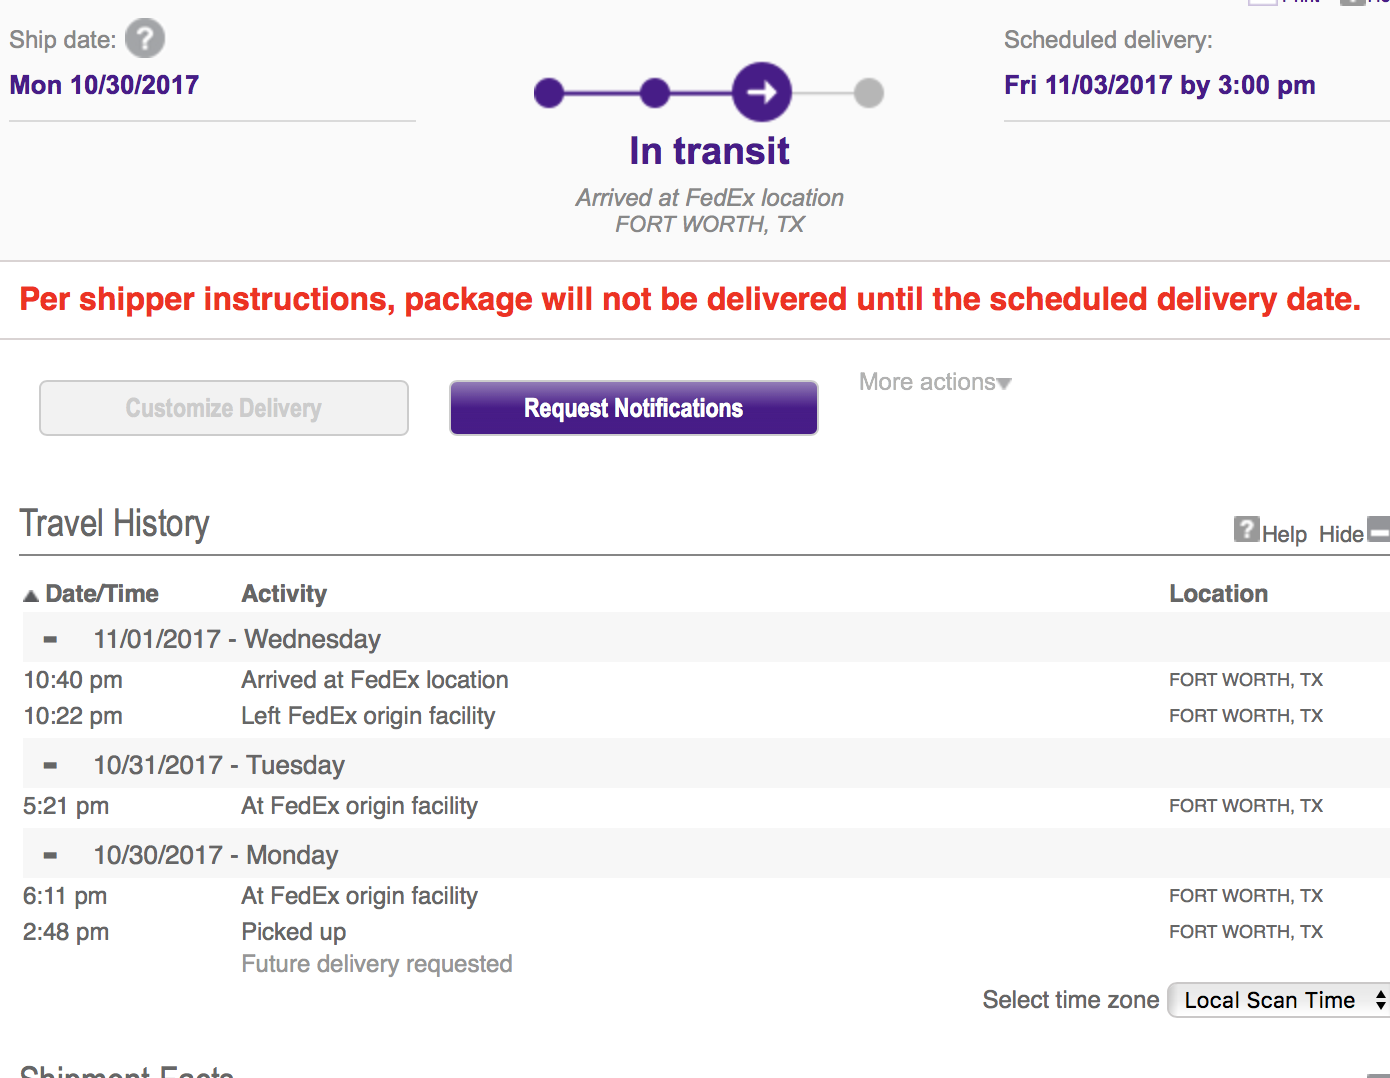Click the Ship date question mark icon
The height and width of the screenshot is (1078, 1390).
(145, 39)
